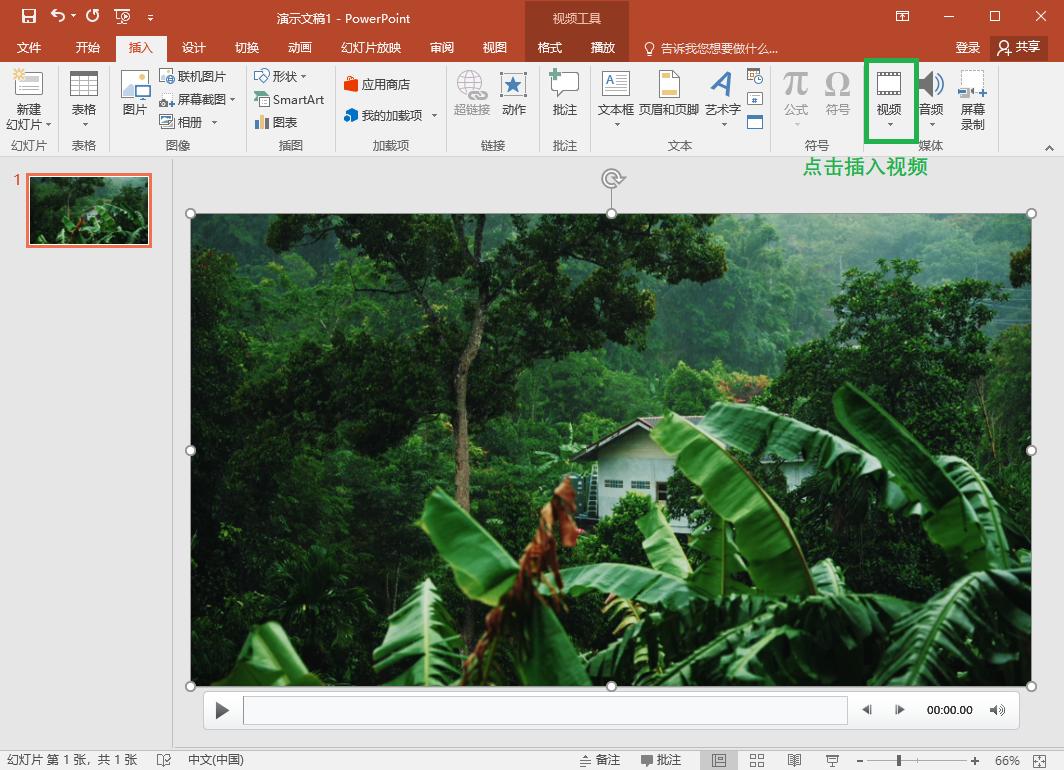
Task: Toggle the 备注 notes pane in status bar
Action: (601, 760)
